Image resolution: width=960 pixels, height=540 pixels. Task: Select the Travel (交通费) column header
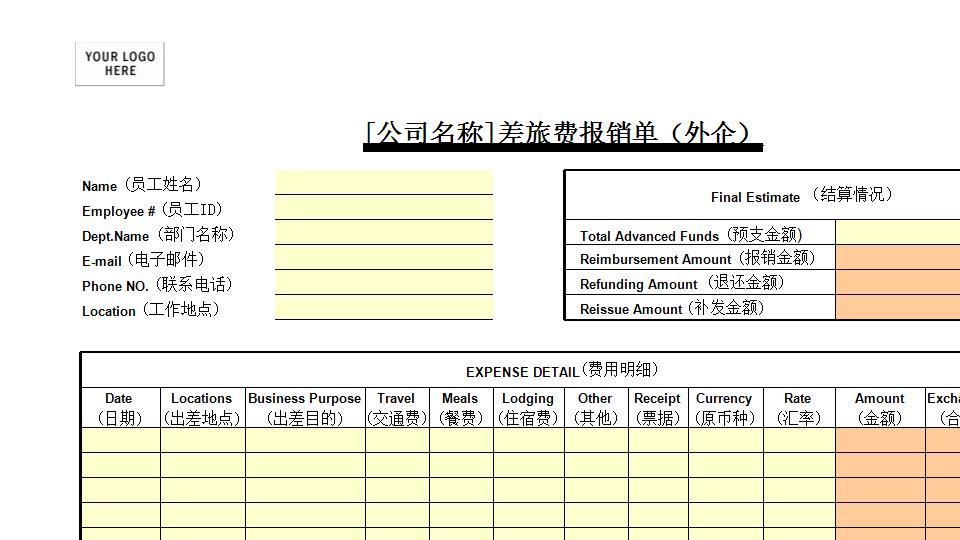pos(397,408)
